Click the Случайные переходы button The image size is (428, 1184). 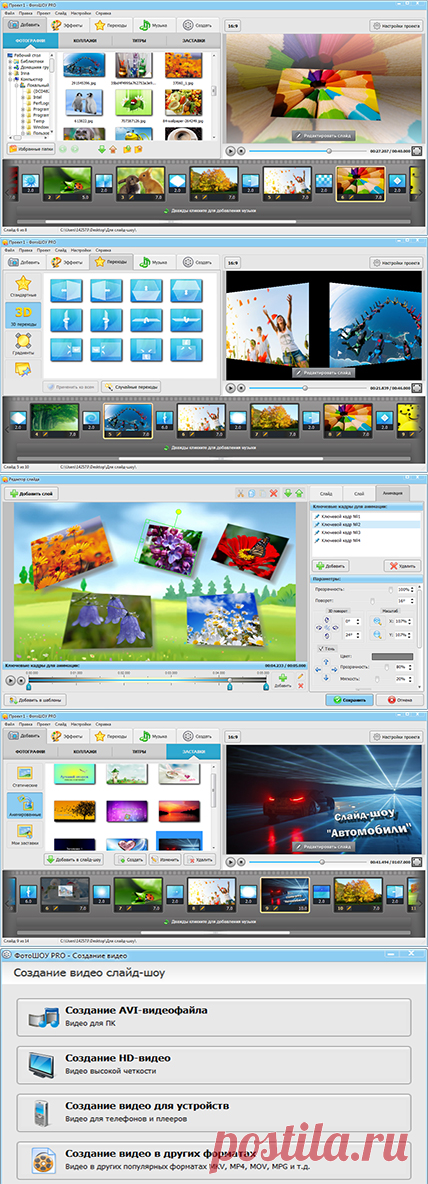tap(131, 386)
